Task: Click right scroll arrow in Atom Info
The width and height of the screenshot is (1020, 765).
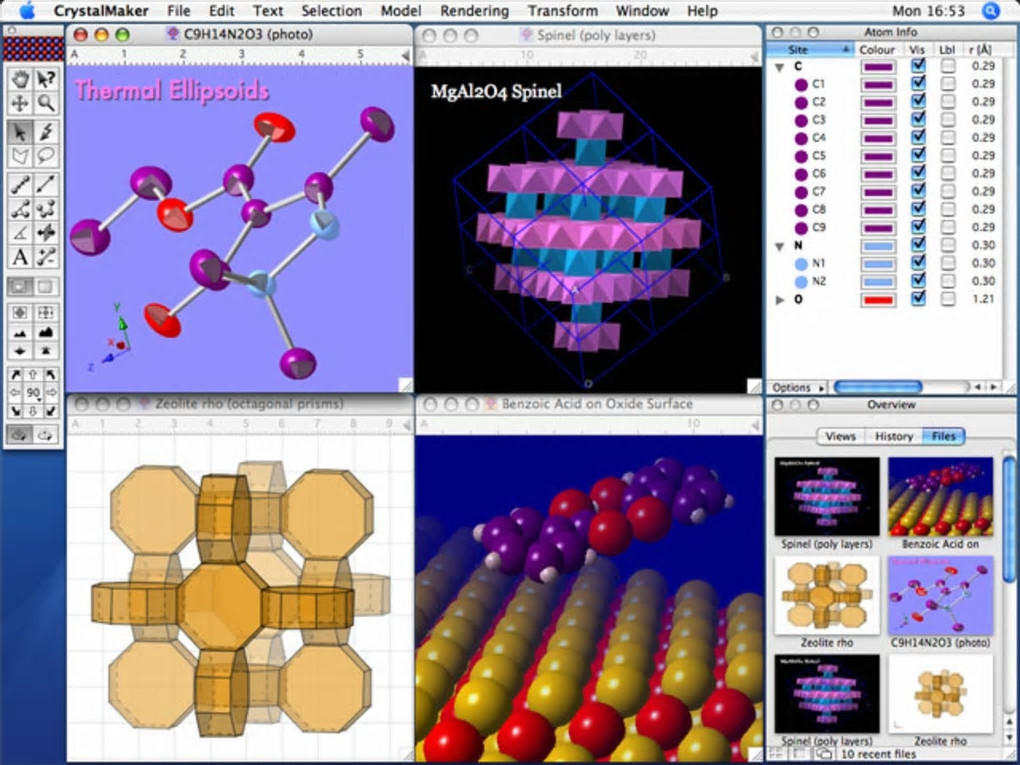Action: 994,388
